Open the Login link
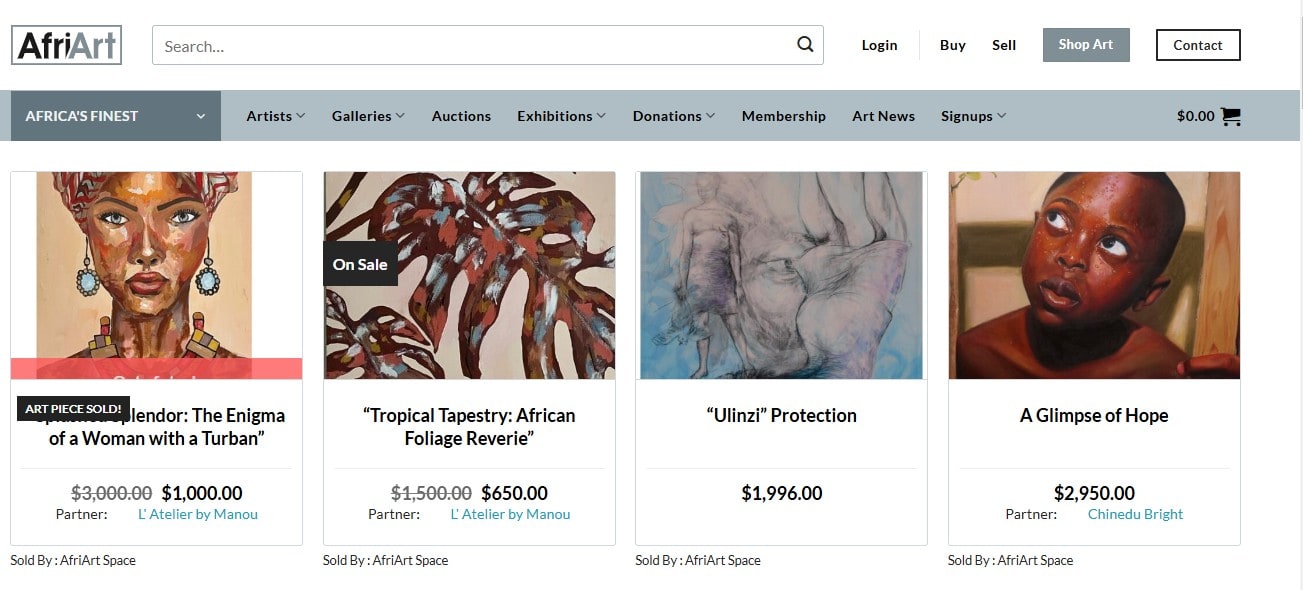The width and height of the screenshot is (1303, 590). point(879,45)
